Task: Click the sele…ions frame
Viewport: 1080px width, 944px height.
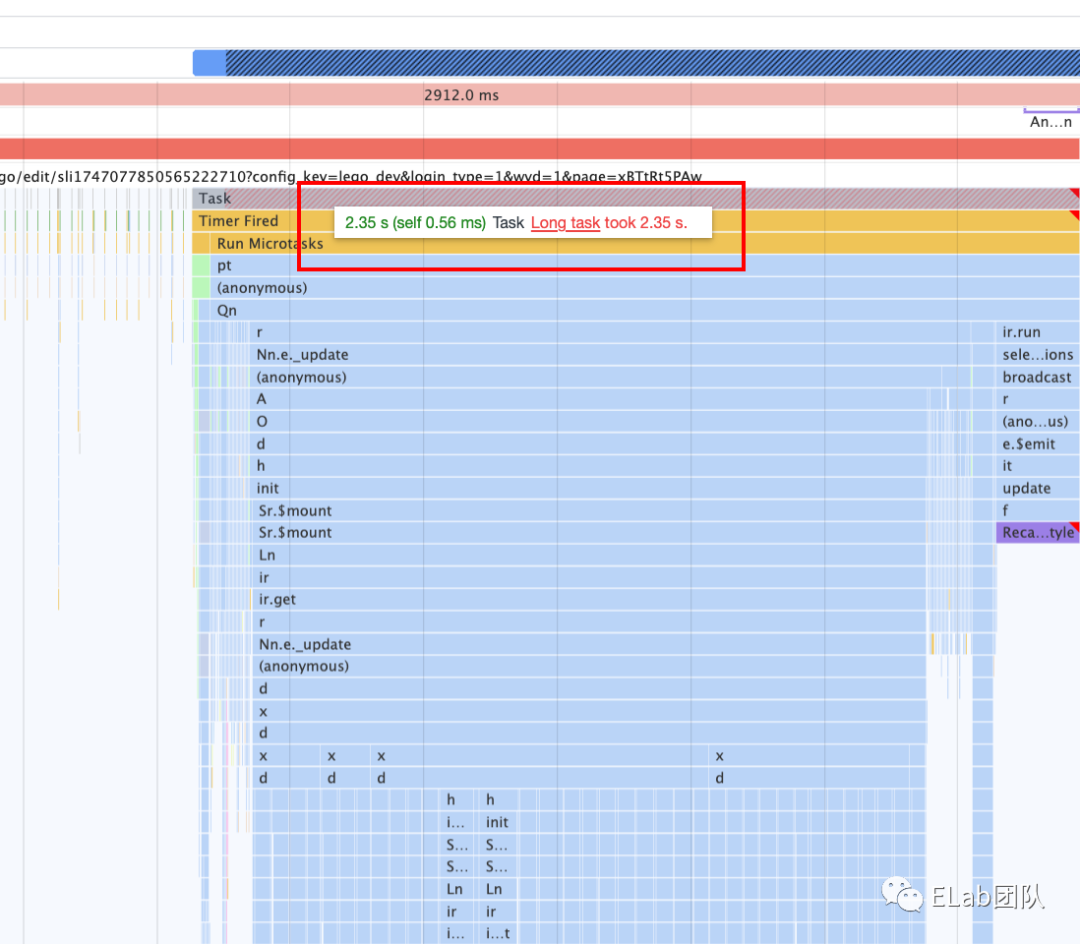Action: pos(1038,355)
